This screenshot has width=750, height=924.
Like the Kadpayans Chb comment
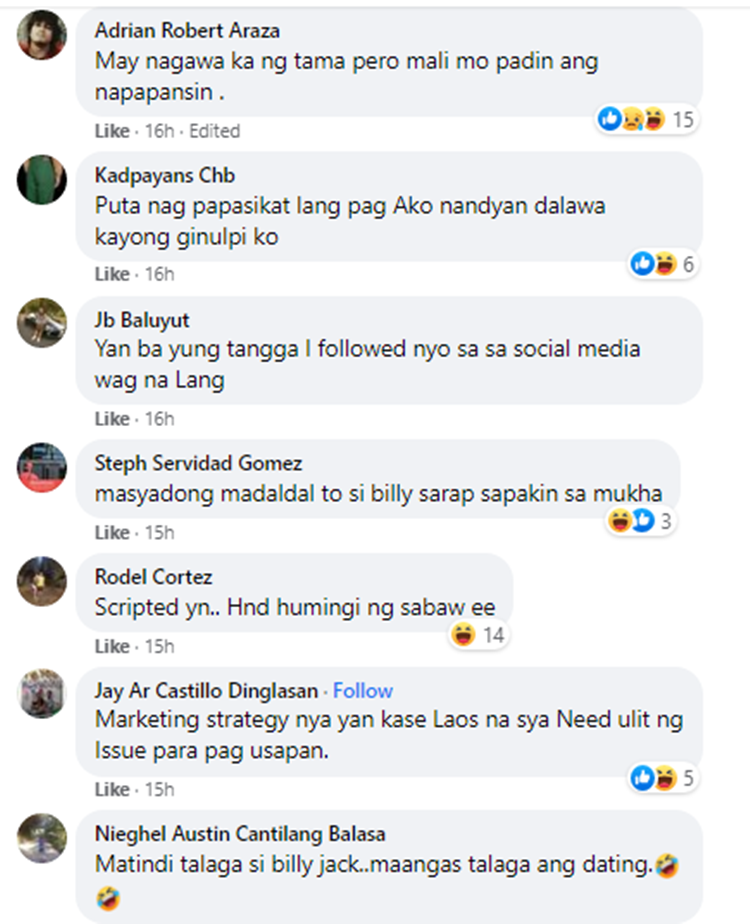[112, 274]
